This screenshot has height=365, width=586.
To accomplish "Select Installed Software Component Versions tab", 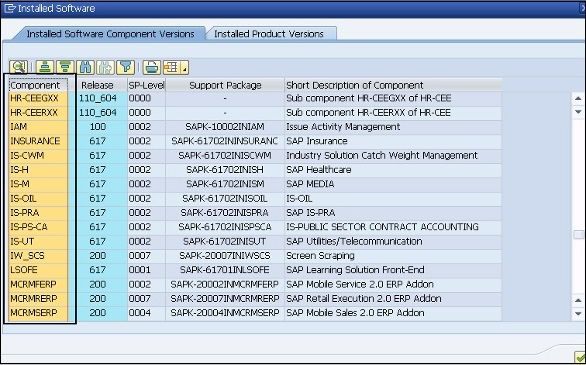I will 110,34.
